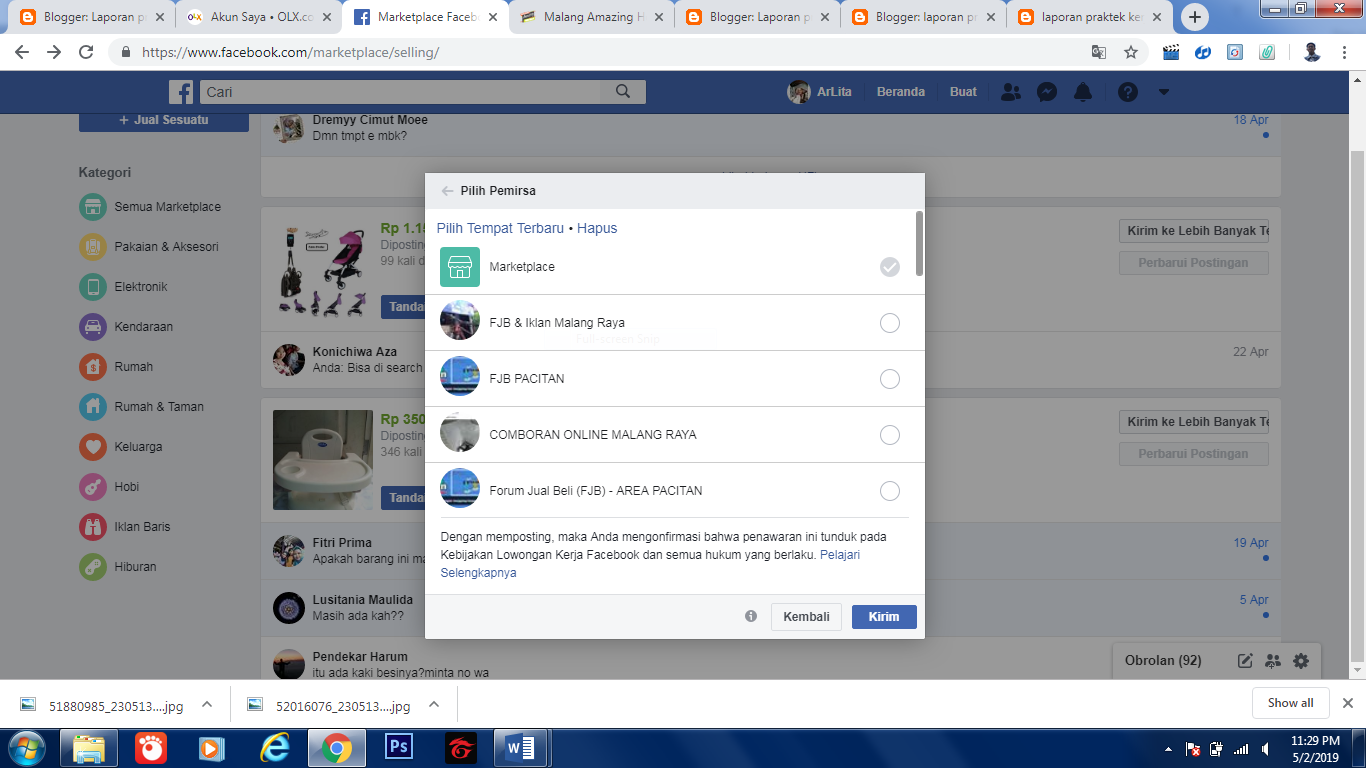Select Forum Jual Beli AREA PACITAN radio button
This screenshot has width=1366, height=768.
point(889,491)
